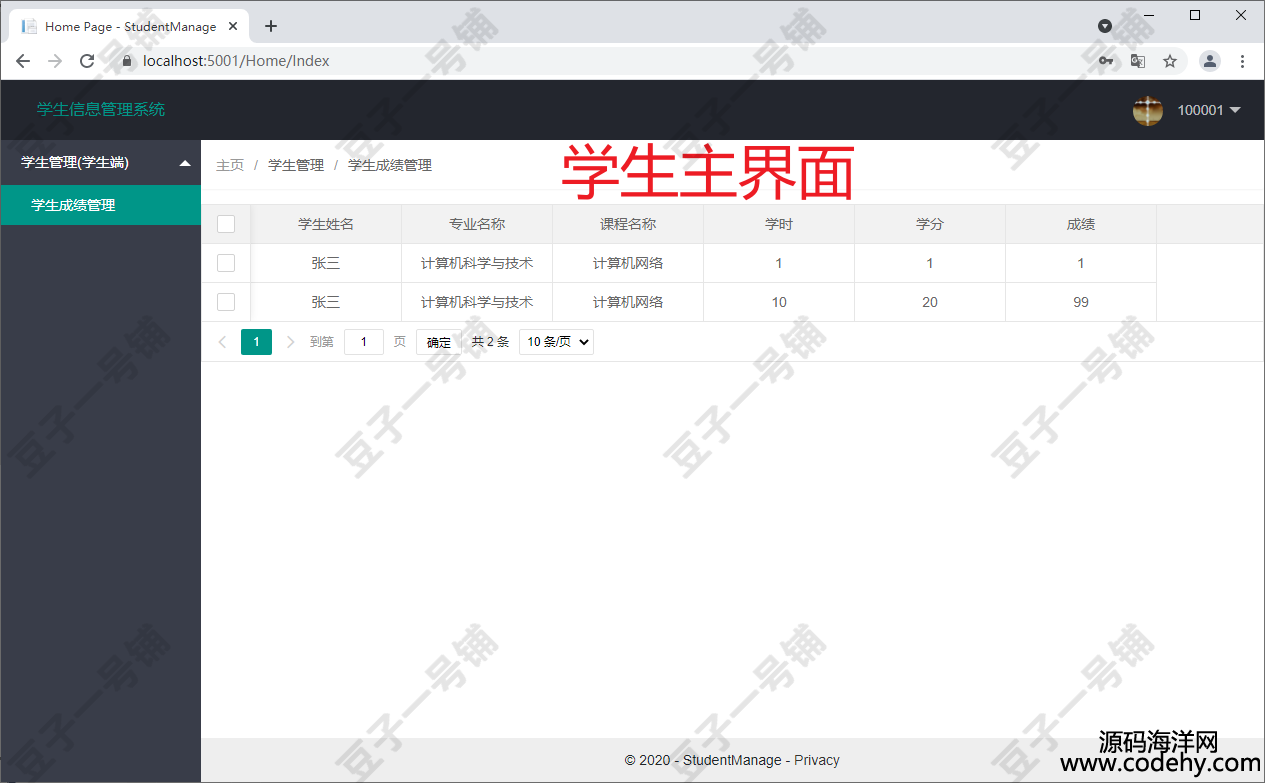Click the 学生信息管理系统 logo title
Viewport: 1265px width, 783px height.
coord(101,110)
